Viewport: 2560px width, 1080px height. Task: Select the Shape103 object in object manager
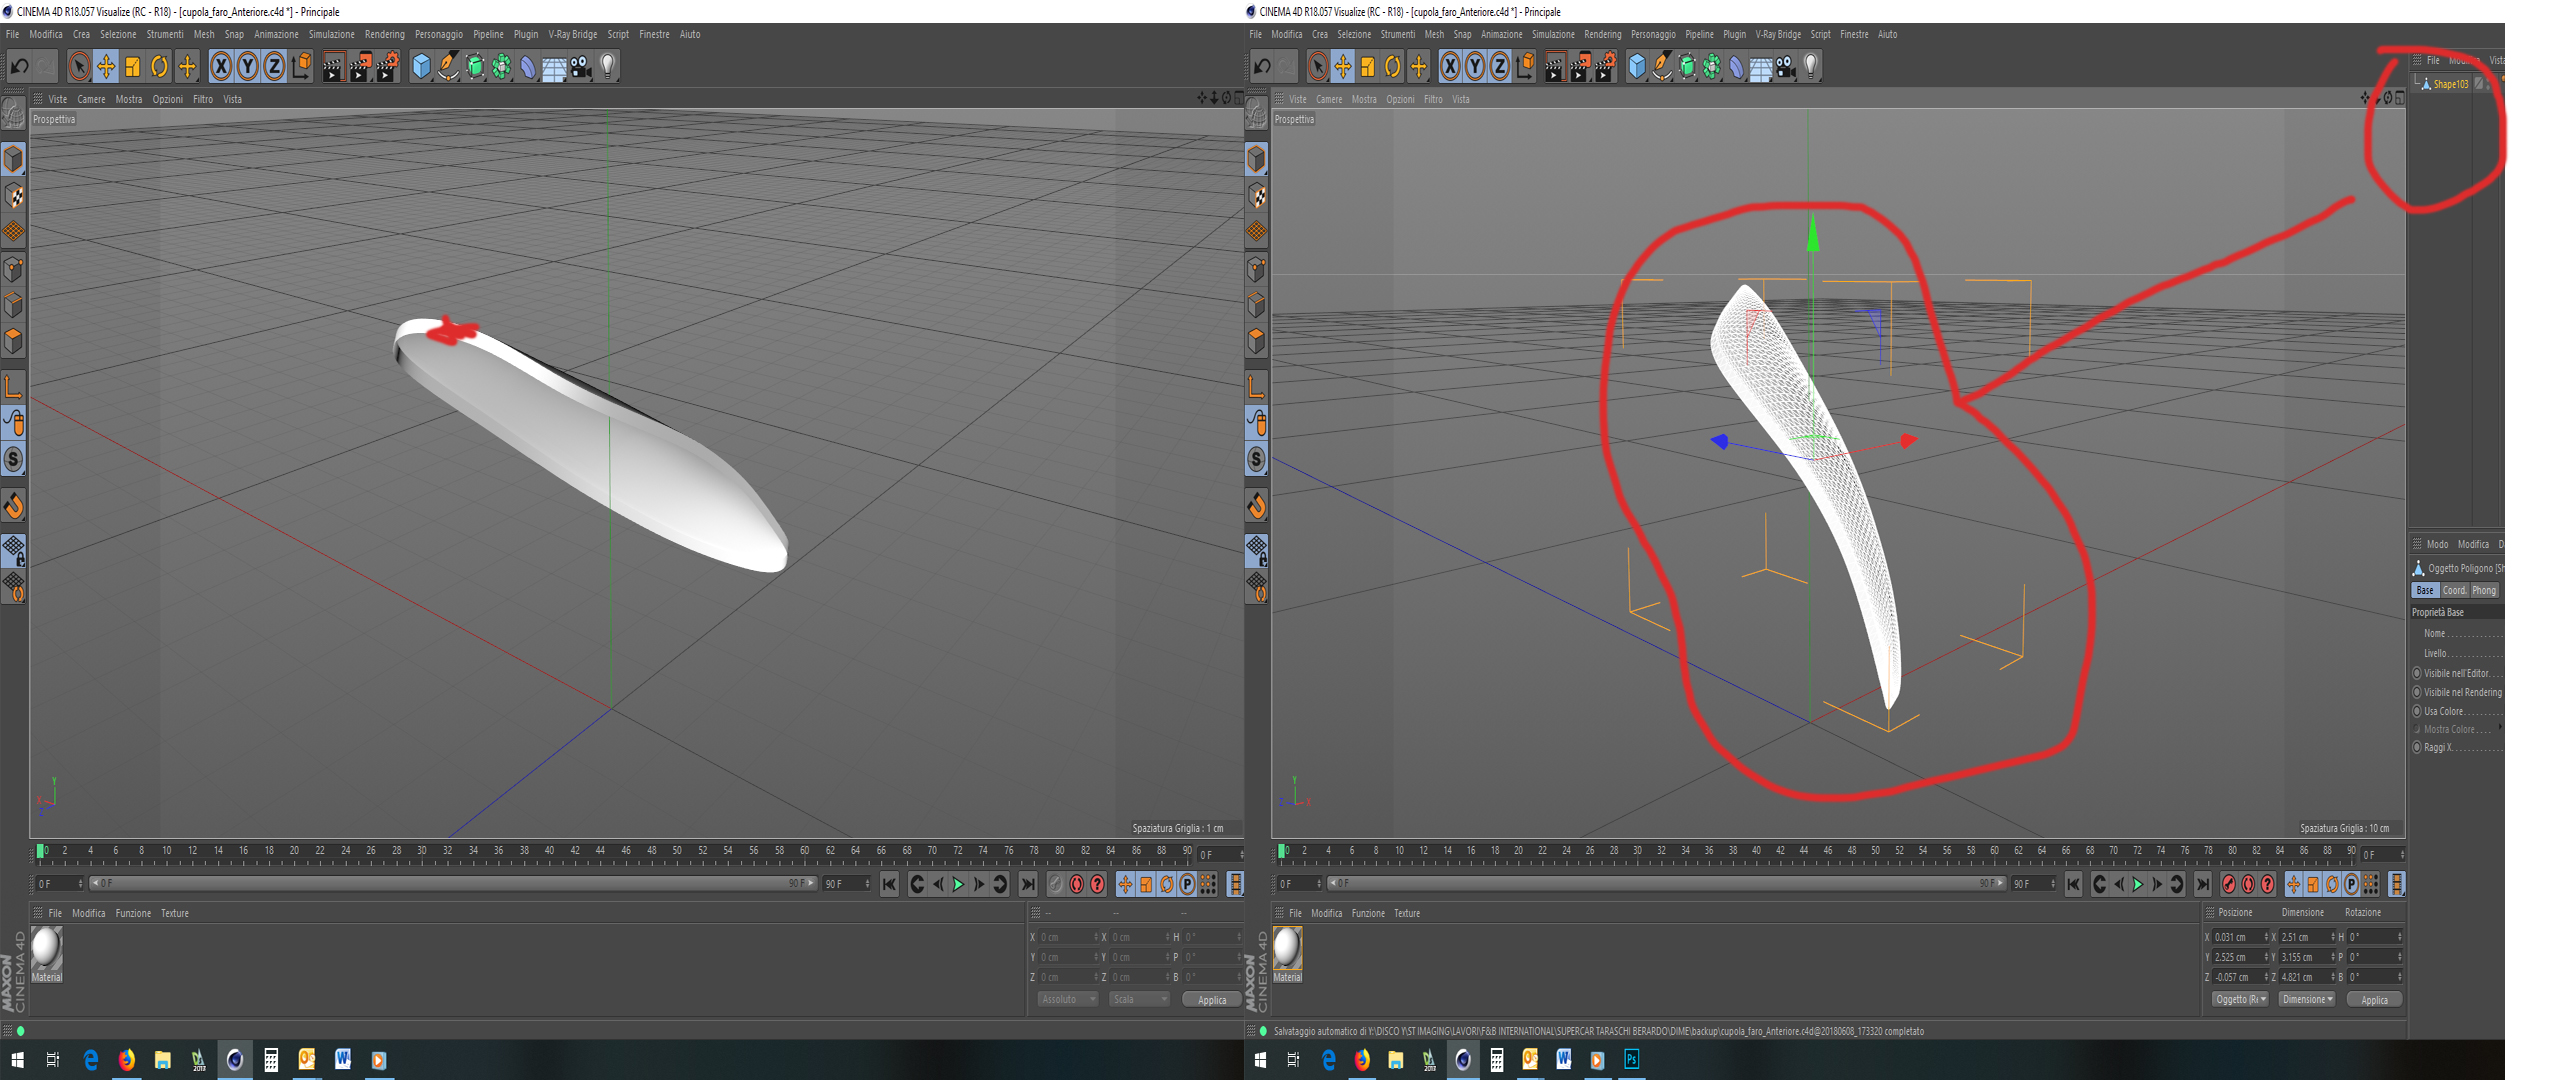2450,84
